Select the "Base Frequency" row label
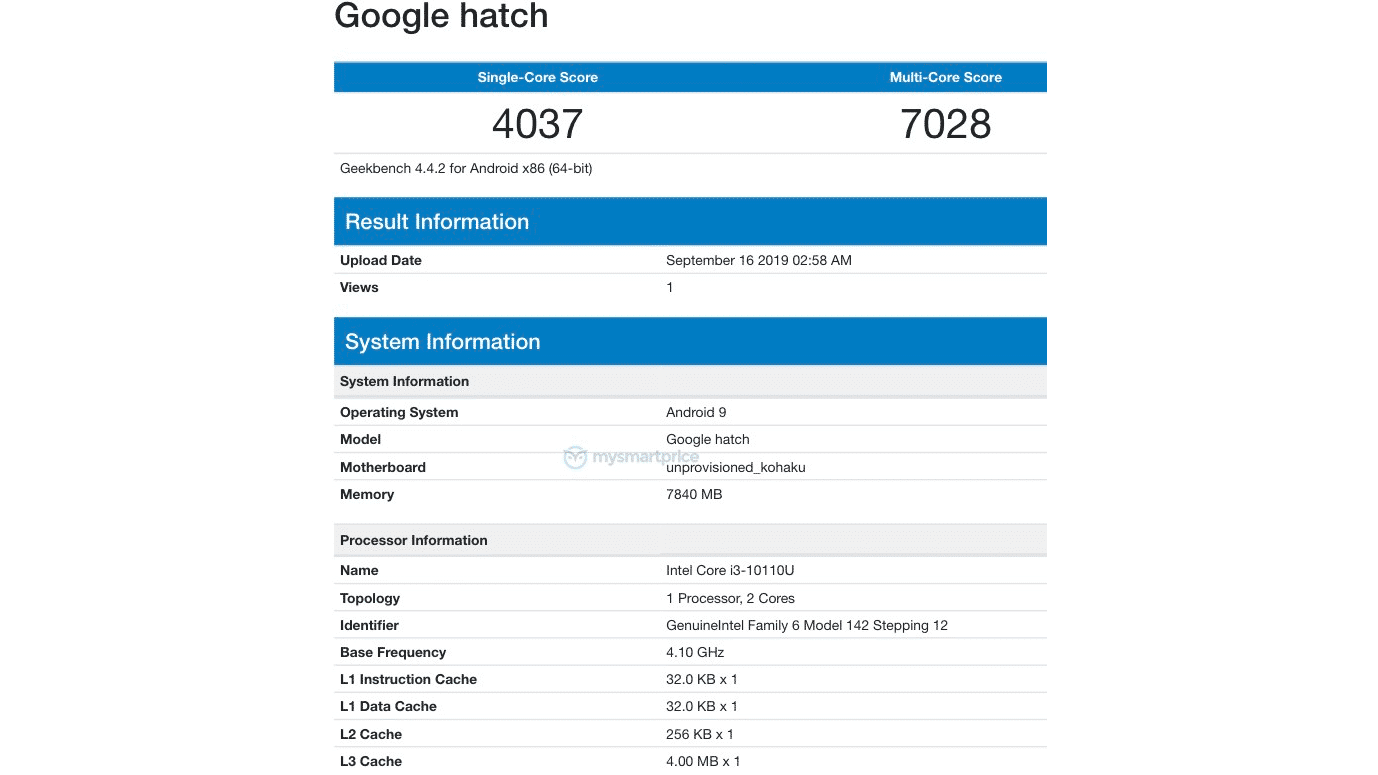1378x775 pixels. click(393, 652)
